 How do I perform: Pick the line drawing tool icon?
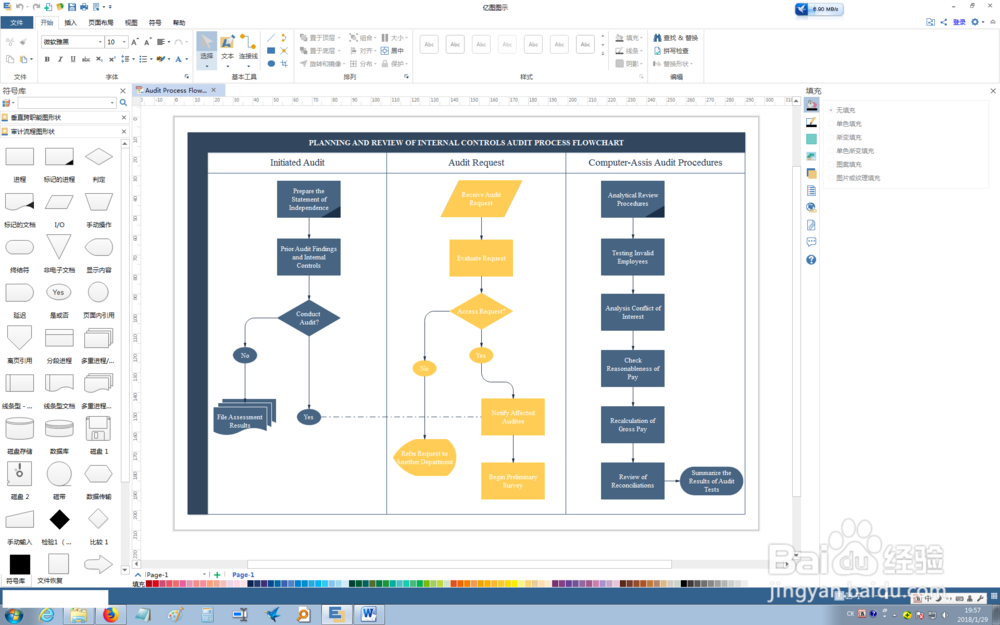[x=271, y=38]
